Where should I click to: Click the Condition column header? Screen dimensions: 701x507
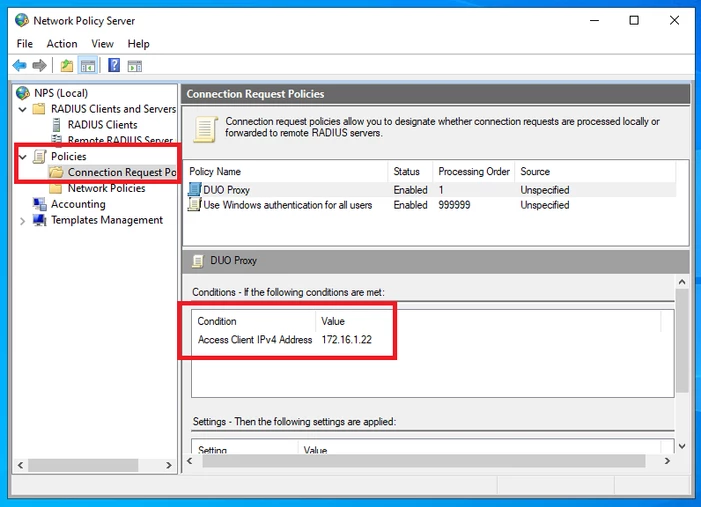(254, 321)
